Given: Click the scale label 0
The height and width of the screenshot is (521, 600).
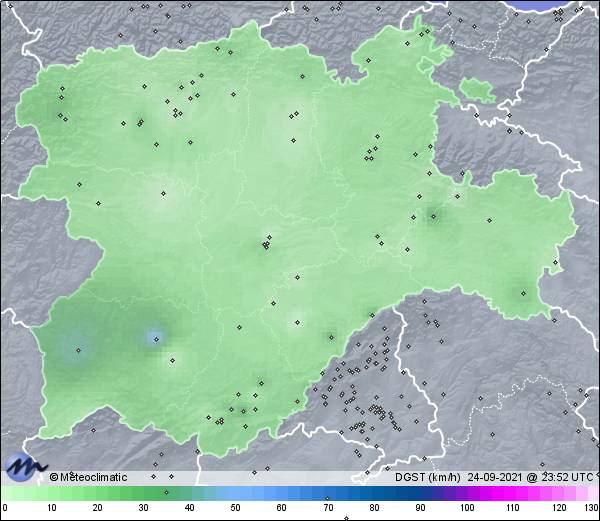Looking at the screenshot, I should click(x=5, y=508).
